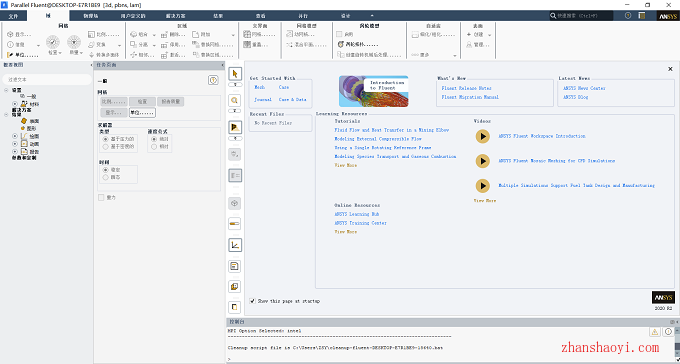This screenshot has height=364, width=680.
Task: Select the zoom magnifier tool
Action: 235,100
